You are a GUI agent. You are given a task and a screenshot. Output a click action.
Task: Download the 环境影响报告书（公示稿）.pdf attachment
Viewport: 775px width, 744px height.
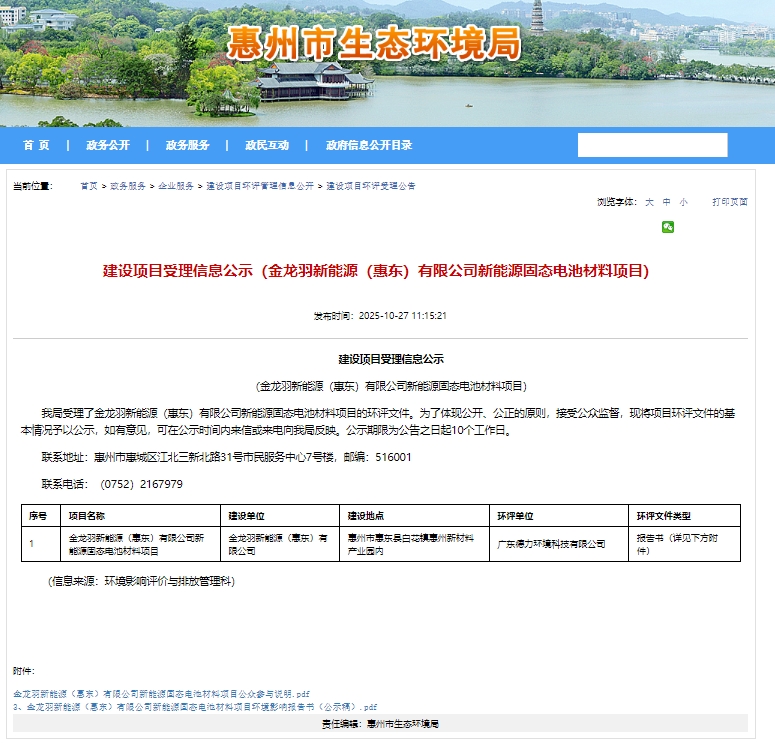pyautogui.click(x=195, y=707)
